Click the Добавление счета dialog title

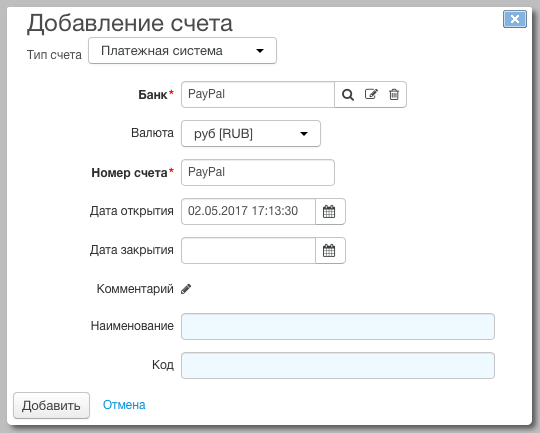point(130,23)
